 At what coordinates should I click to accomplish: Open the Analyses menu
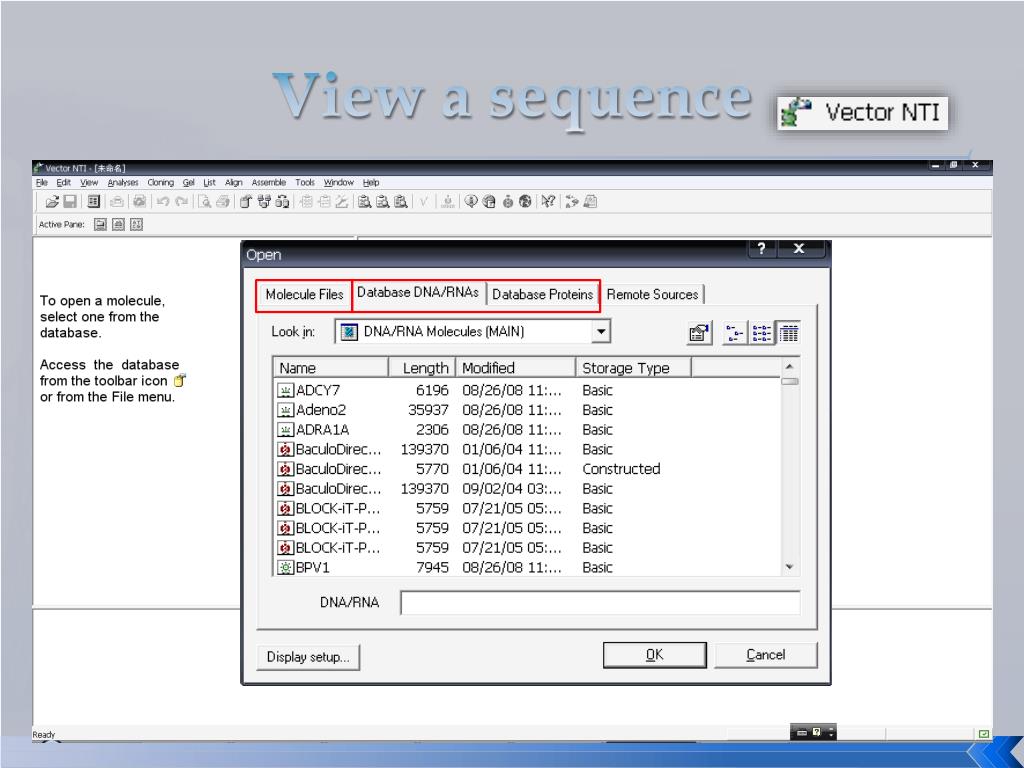tap(123, 183)
